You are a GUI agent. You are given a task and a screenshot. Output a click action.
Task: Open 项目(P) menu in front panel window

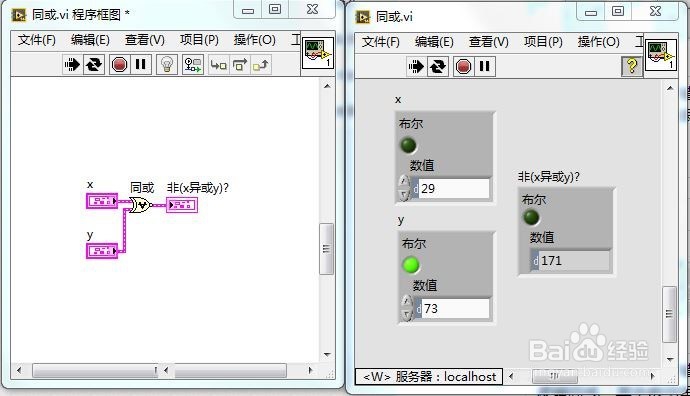pos(543,42)
